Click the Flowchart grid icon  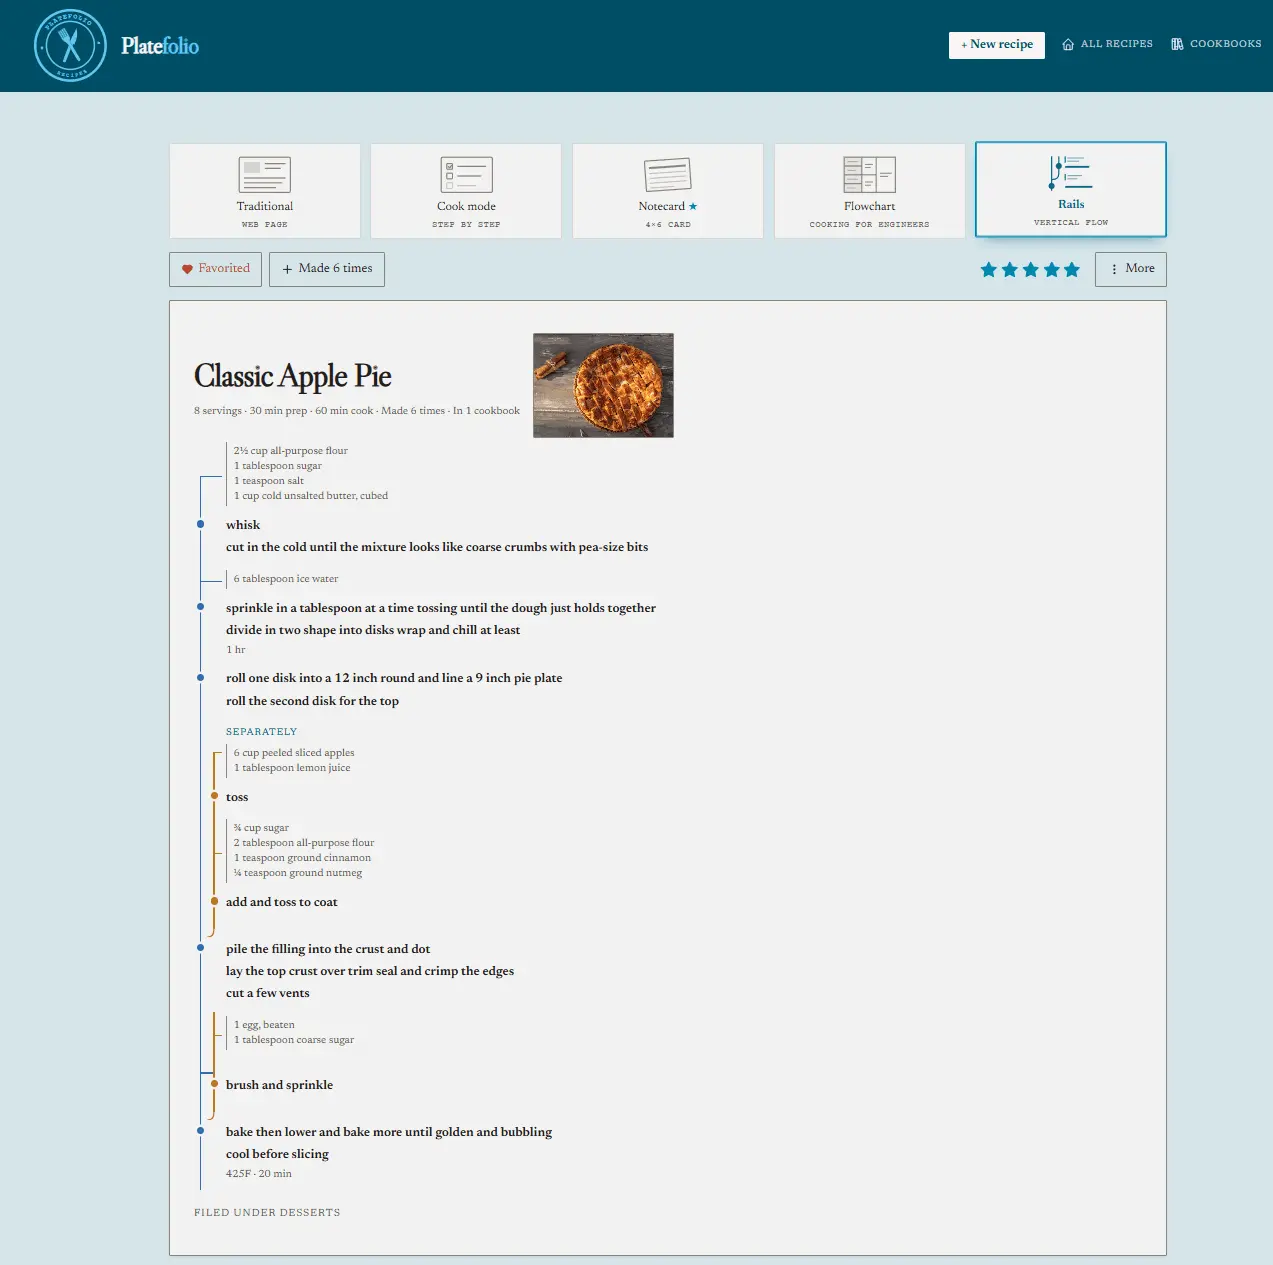pyautogui.click(x=869, y=175)
